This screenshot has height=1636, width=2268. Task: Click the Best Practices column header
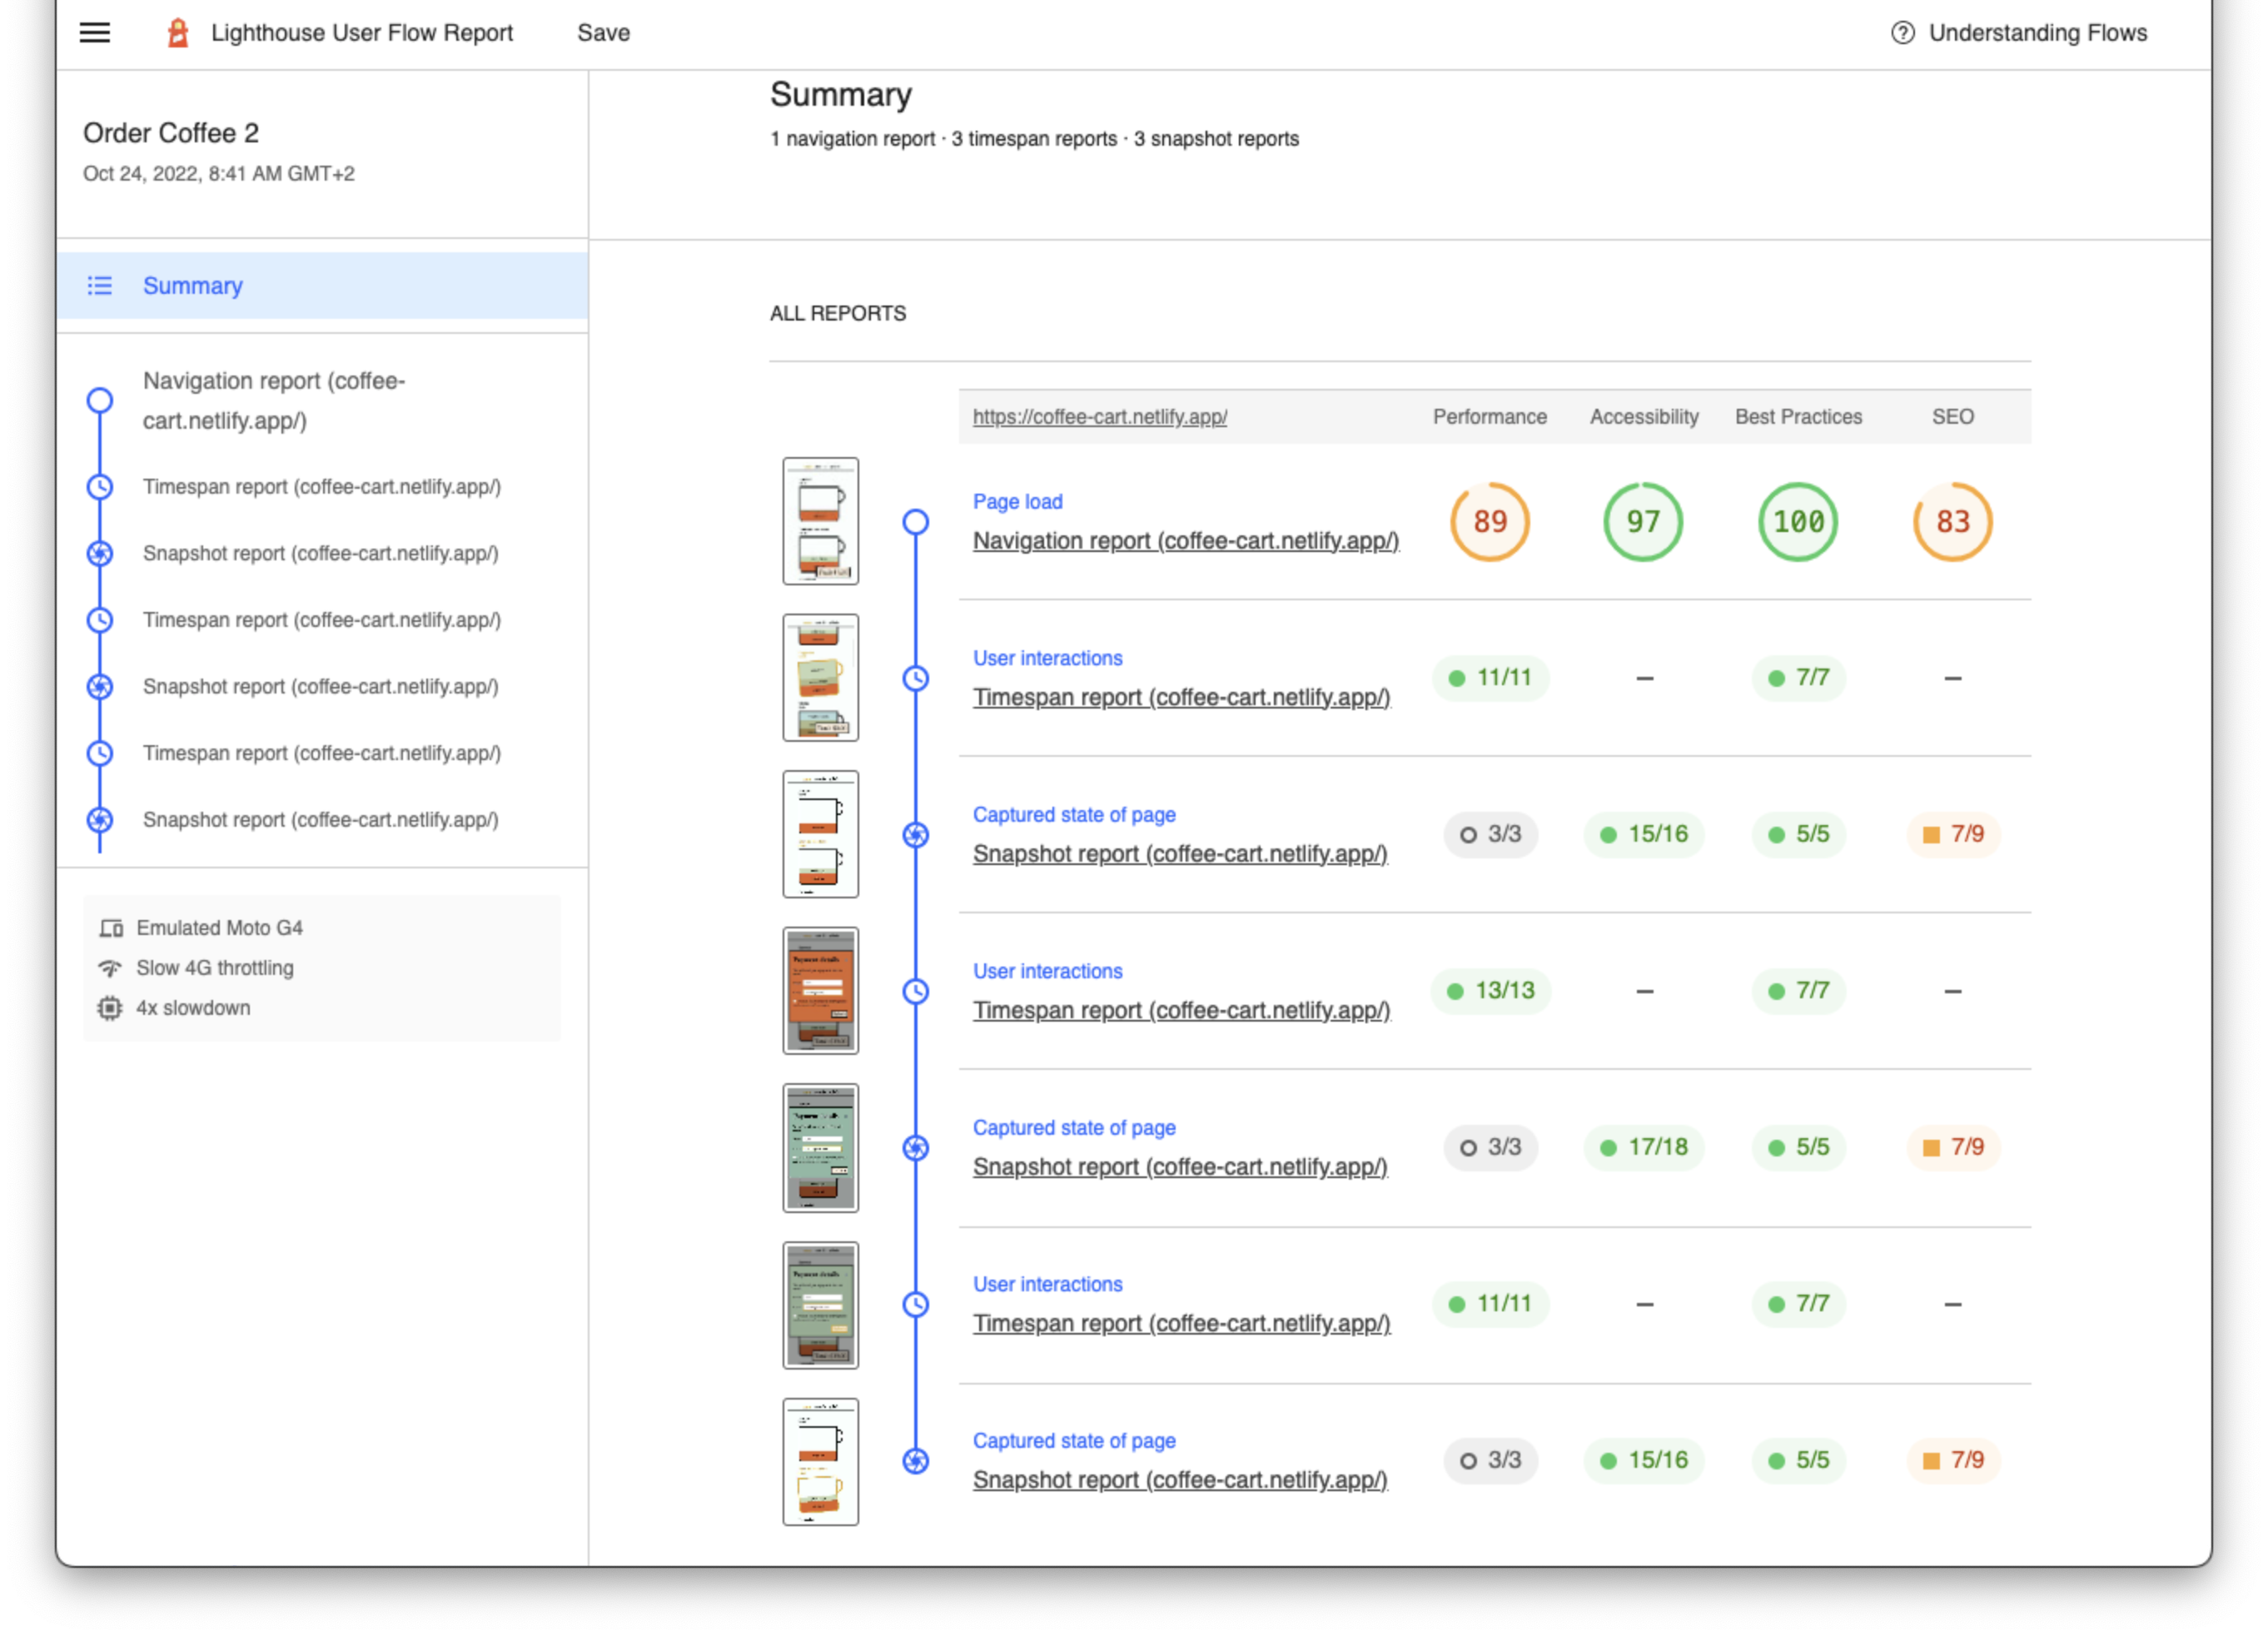(x=1799, y=417)
